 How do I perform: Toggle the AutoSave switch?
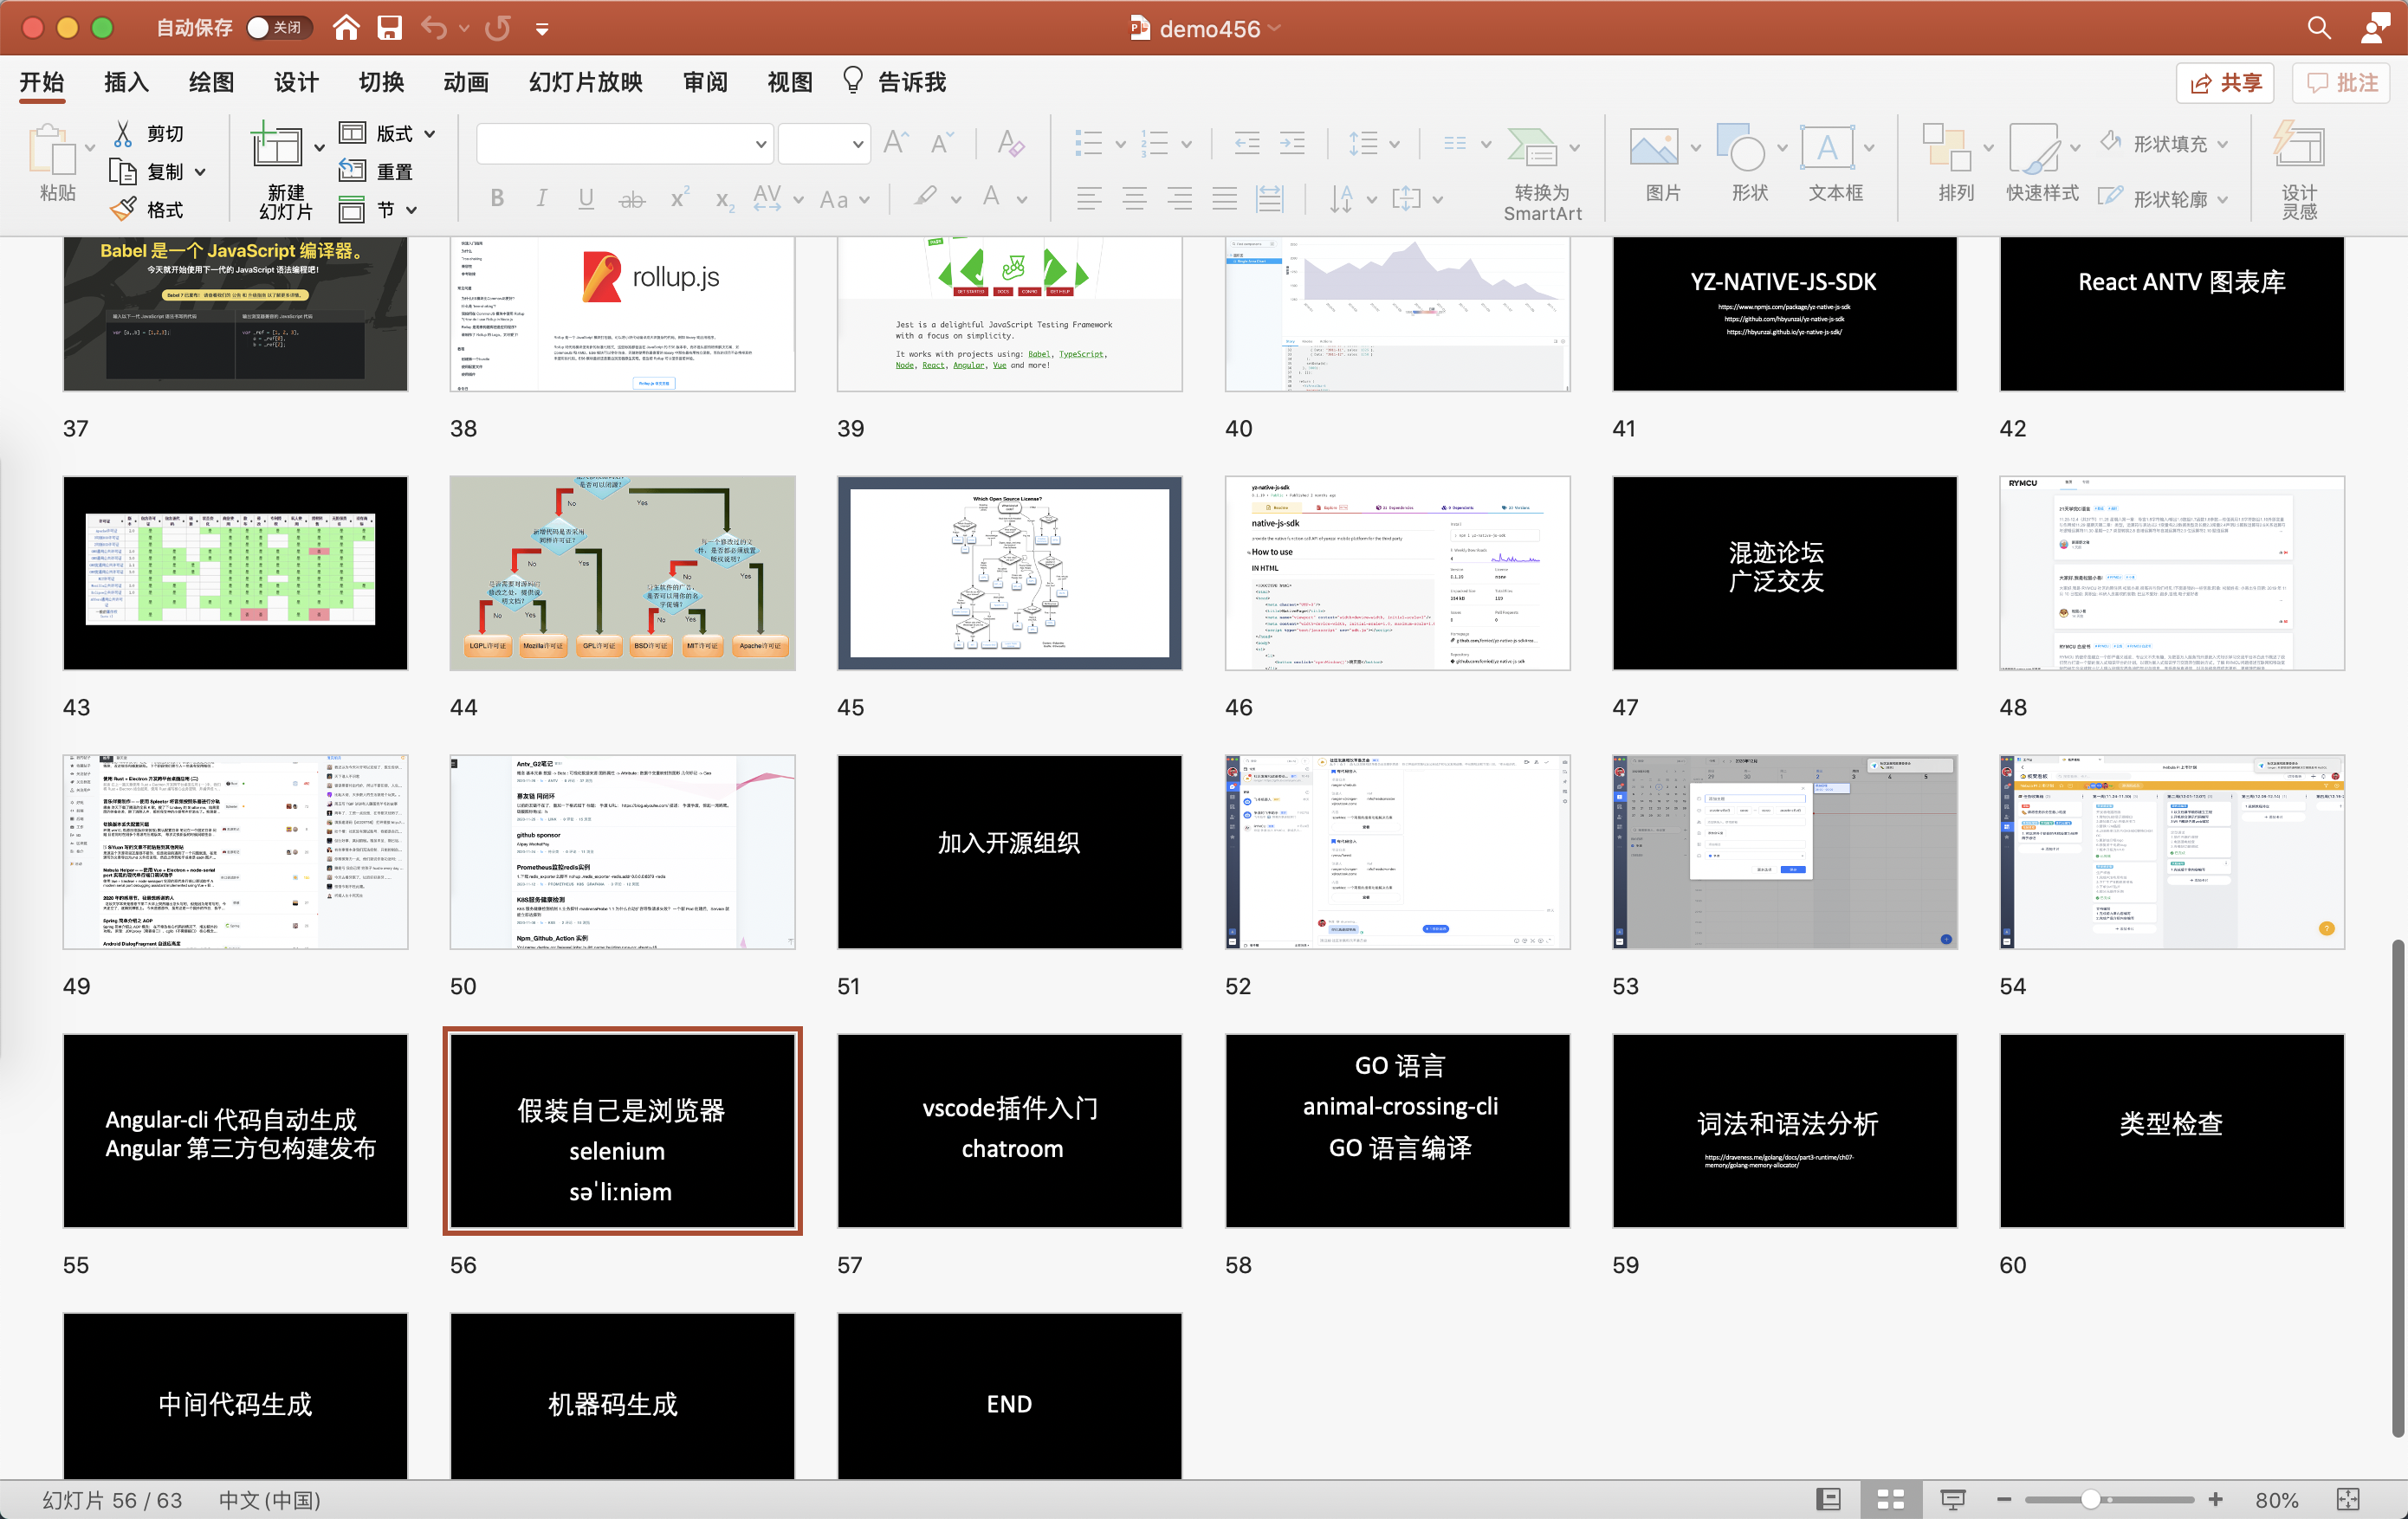point(277,28)
